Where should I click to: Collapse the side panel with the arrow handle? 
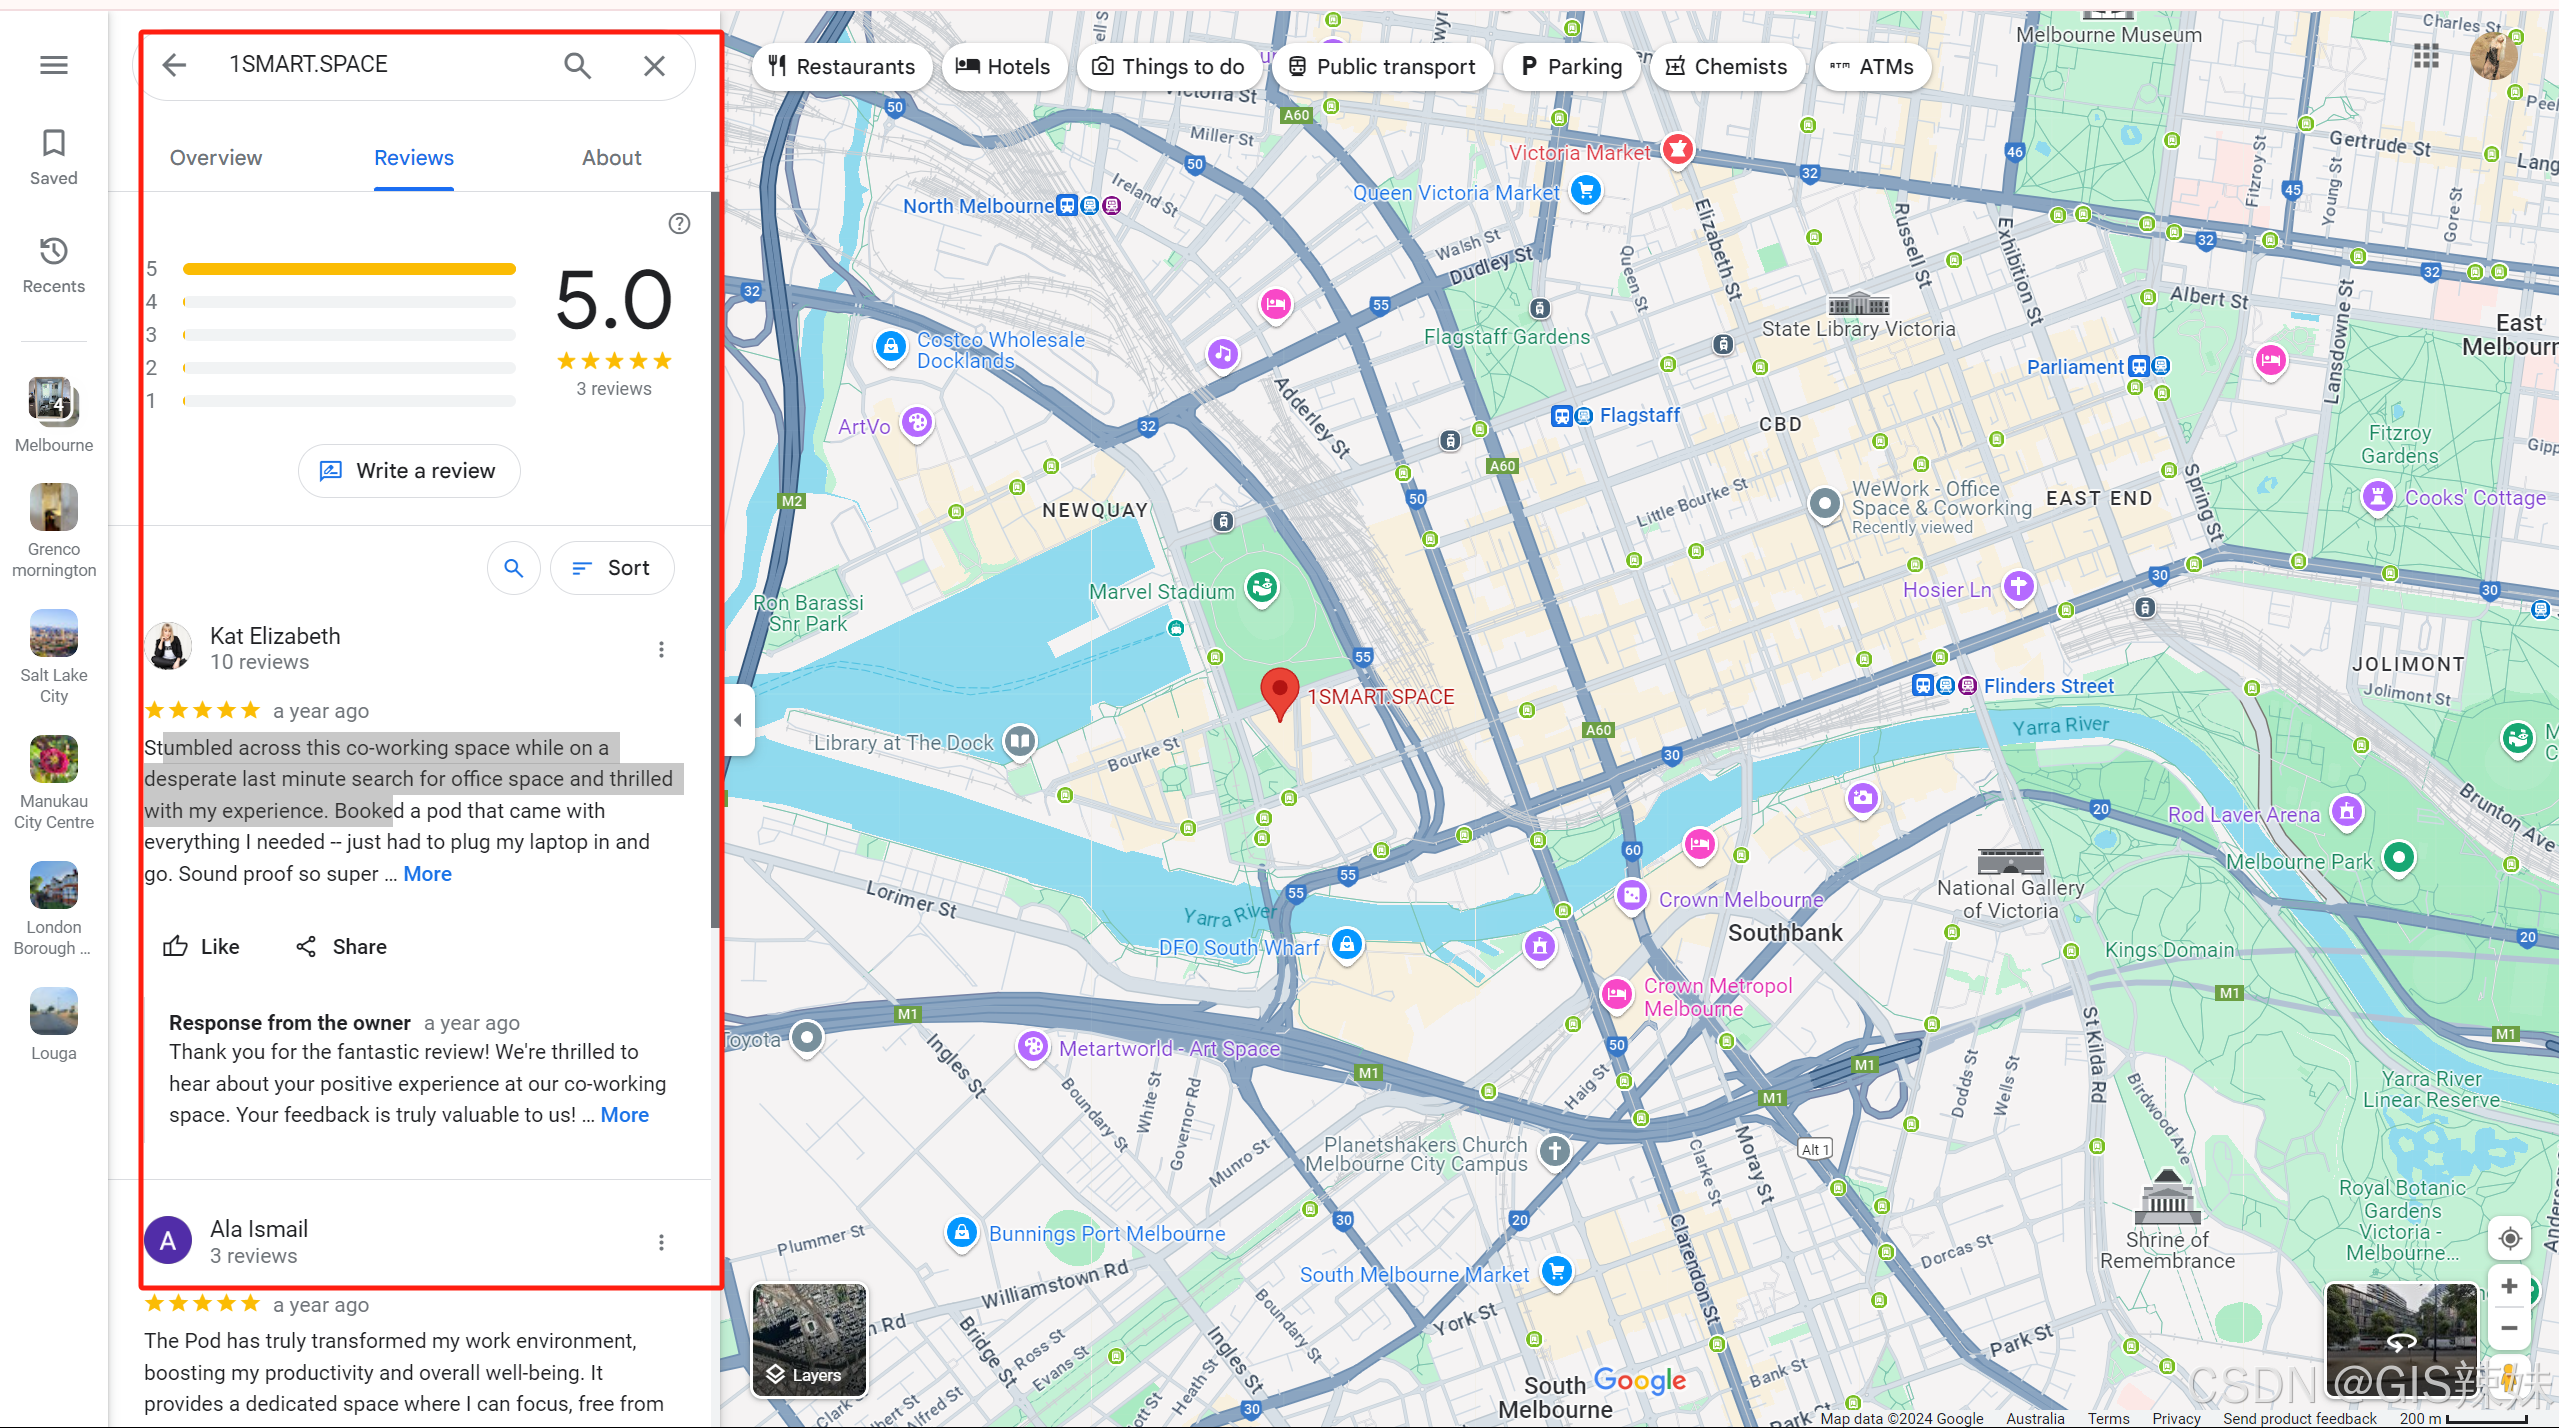tap(738, 719)
